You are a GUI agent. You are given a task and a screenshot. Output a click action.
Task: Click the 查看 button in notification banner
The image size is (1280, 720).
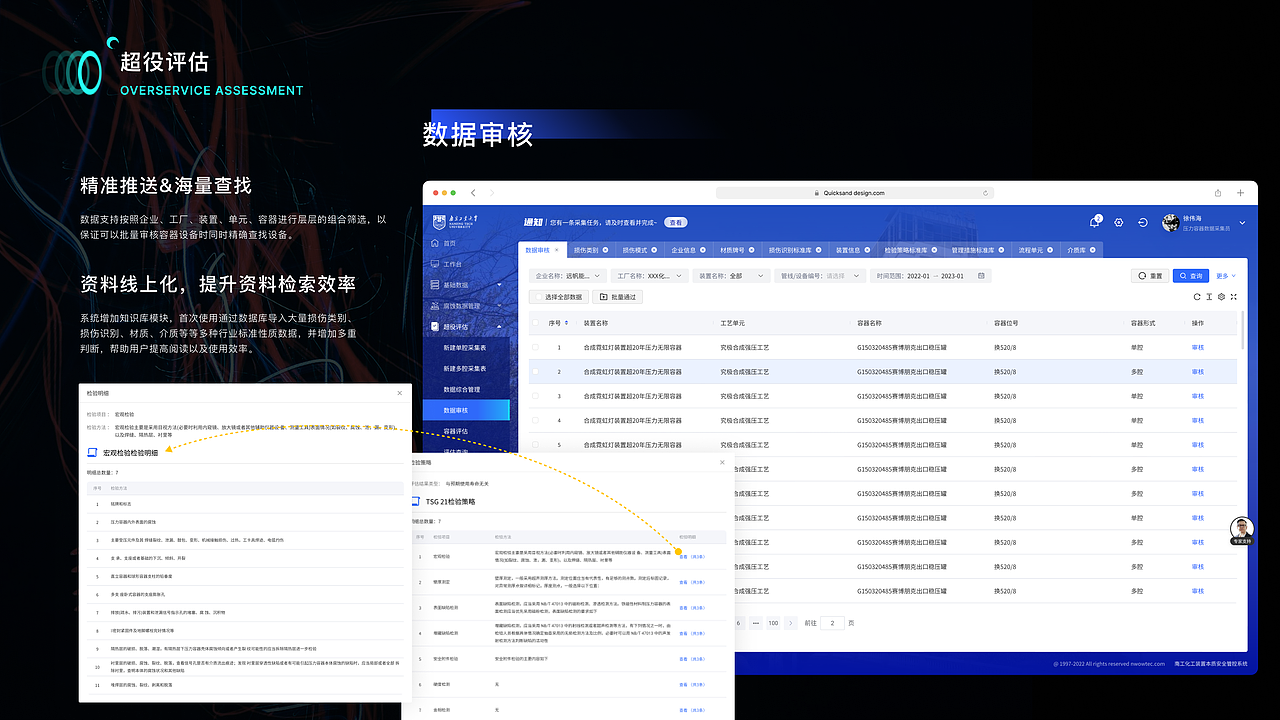pos(676,222)
